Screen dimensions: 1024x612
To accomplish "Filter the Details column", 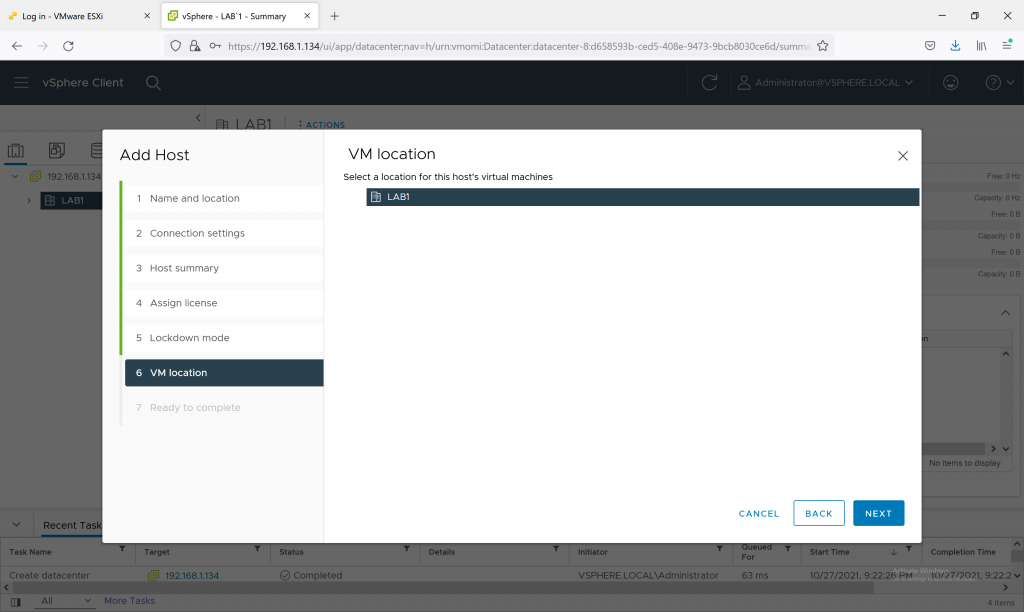I will [x=556, y=549].
